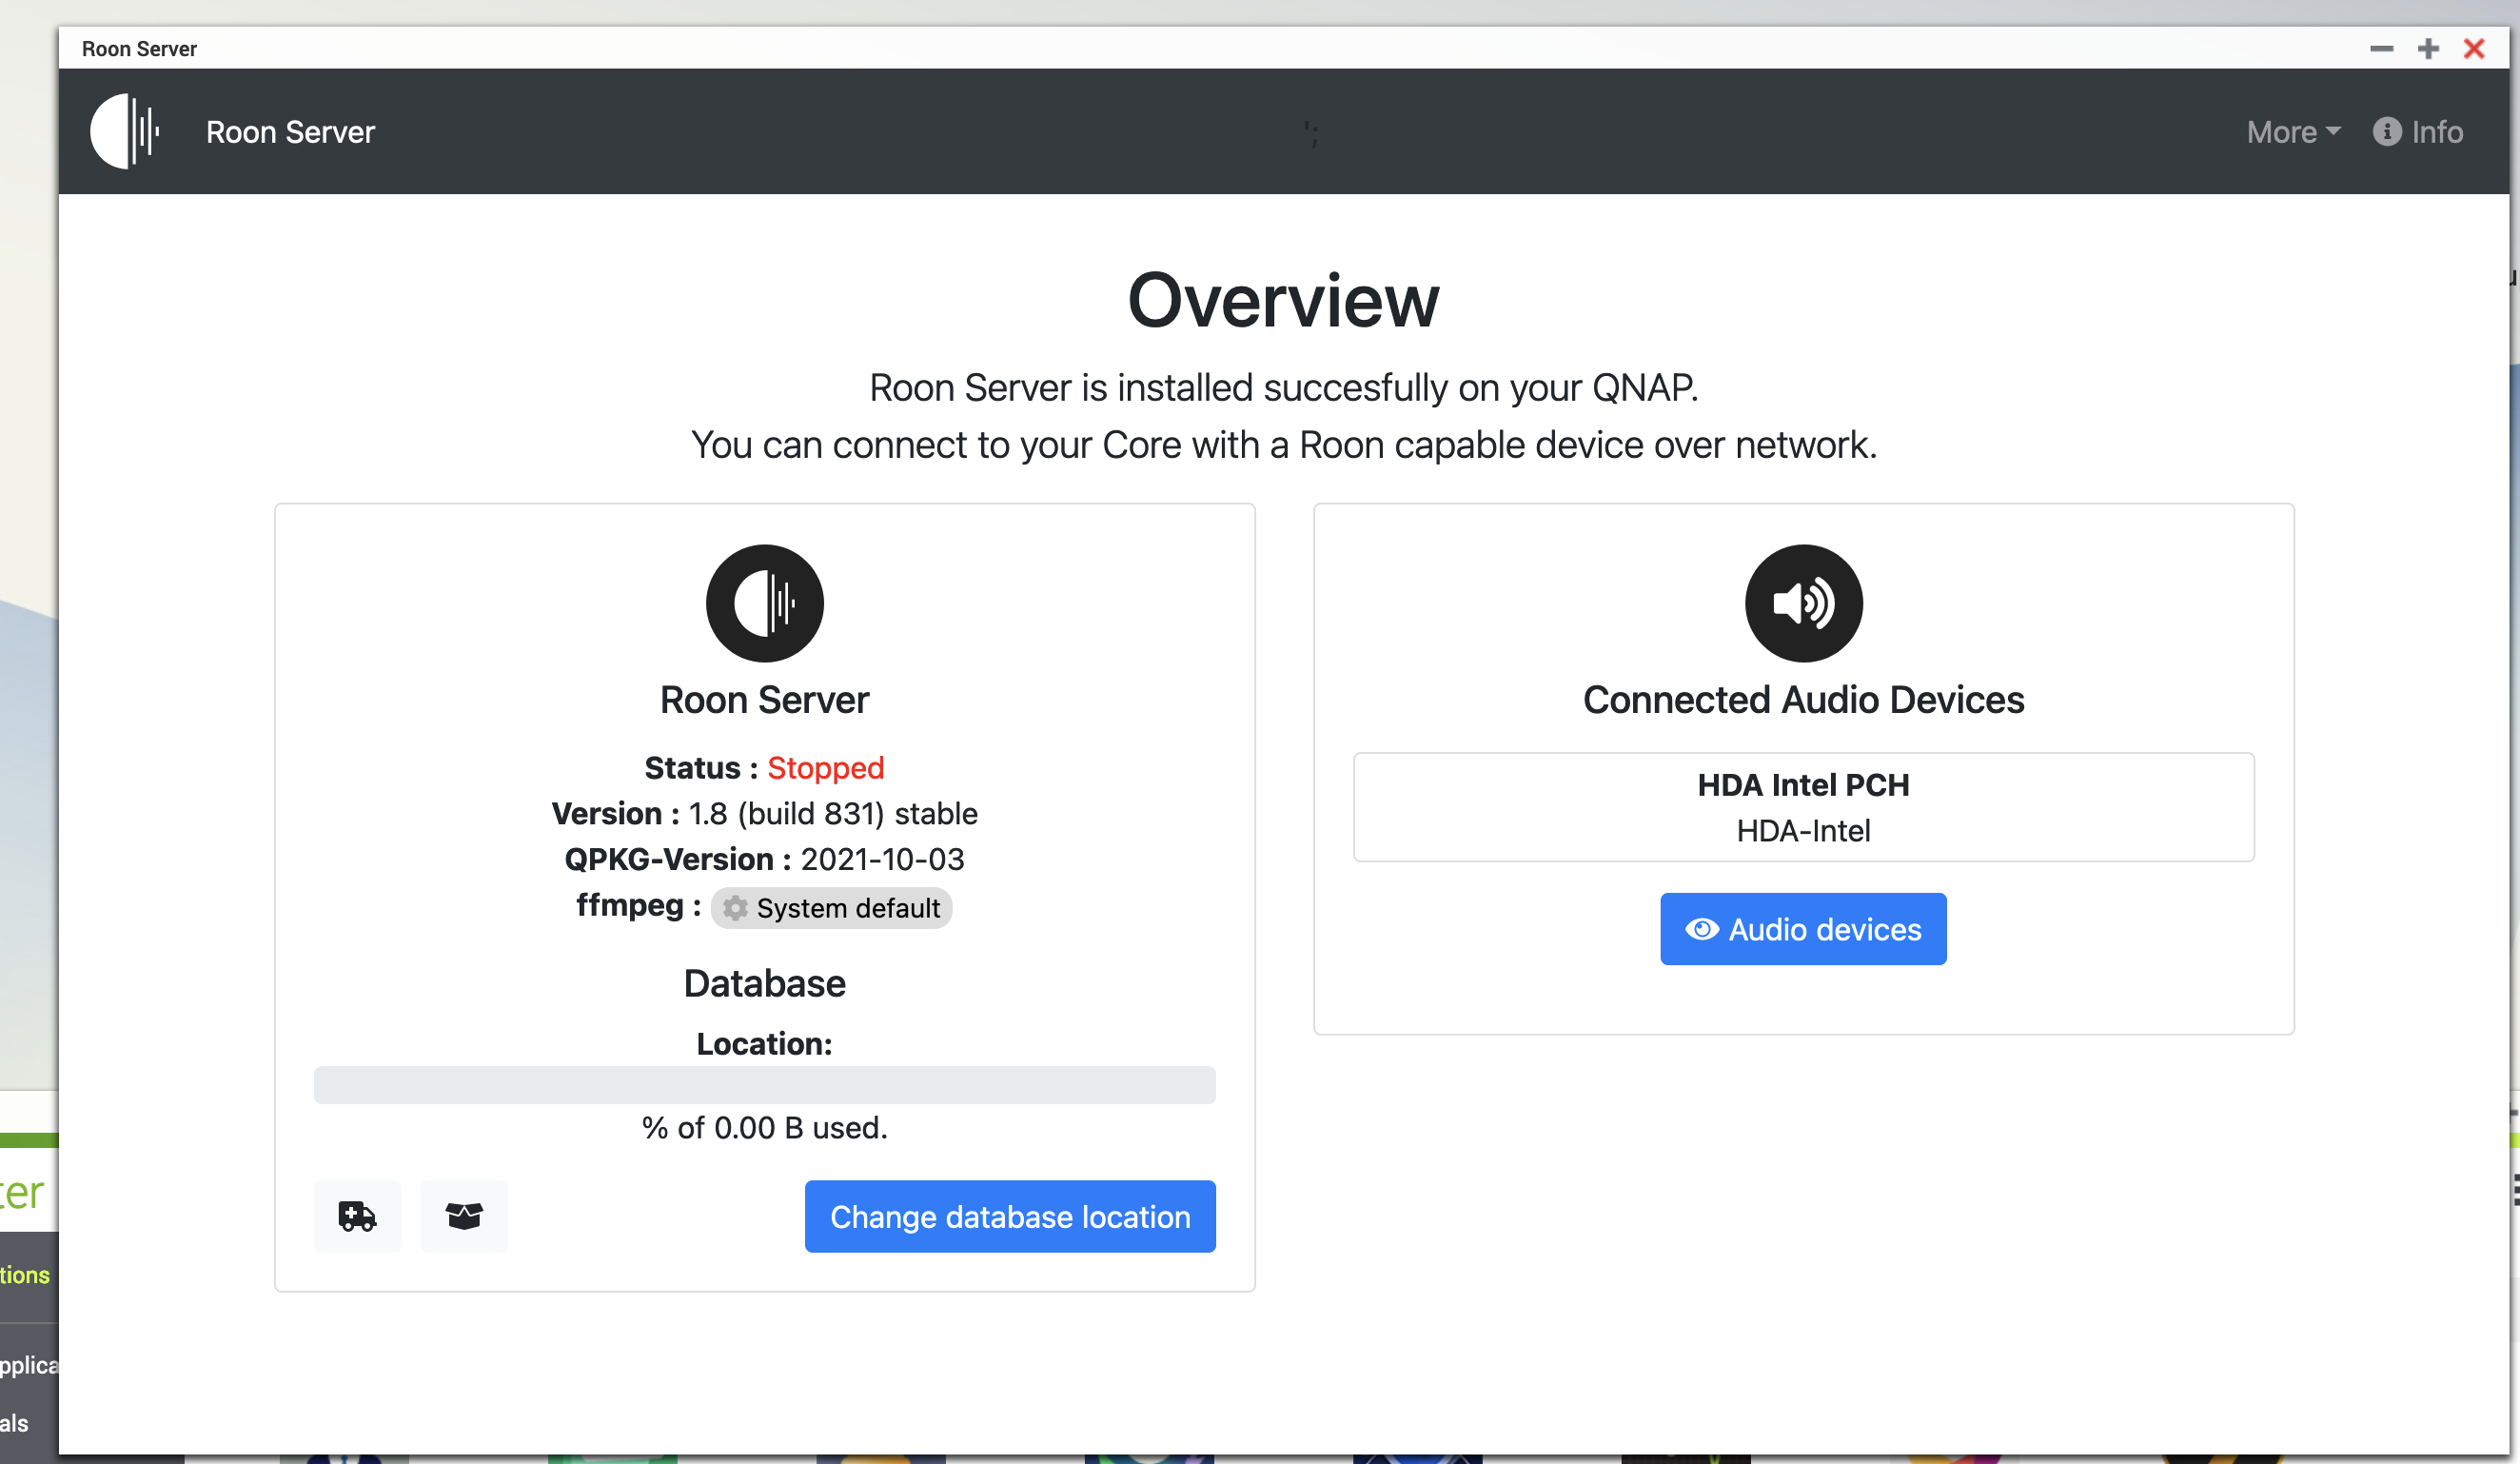
Task: Click the Audio devices button
Action: click(1803, 929)
